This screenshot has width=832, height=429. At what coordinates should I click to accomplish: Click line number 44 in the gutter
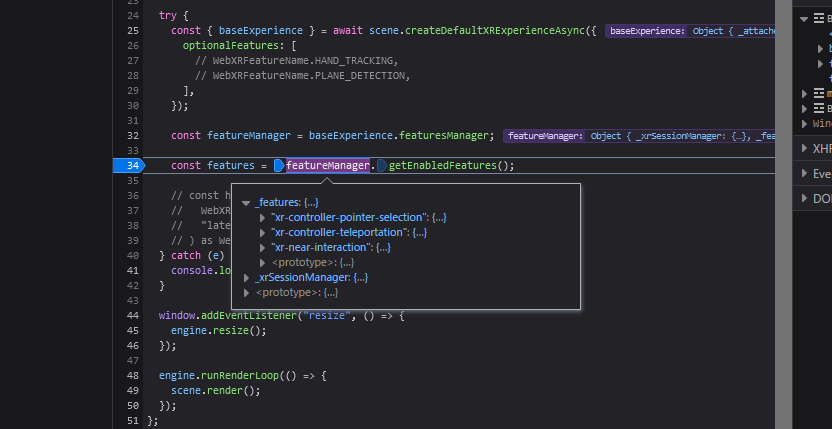pos(133,315)
